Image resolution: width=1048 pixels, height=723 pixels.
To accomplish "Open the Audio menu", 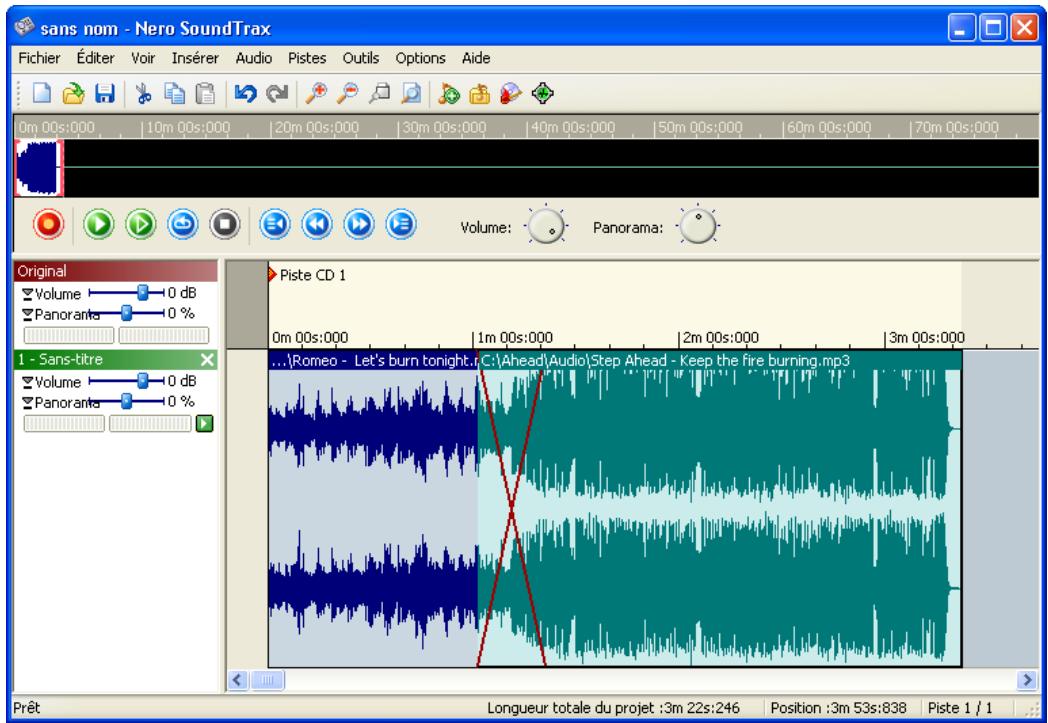I will (253, 58).
